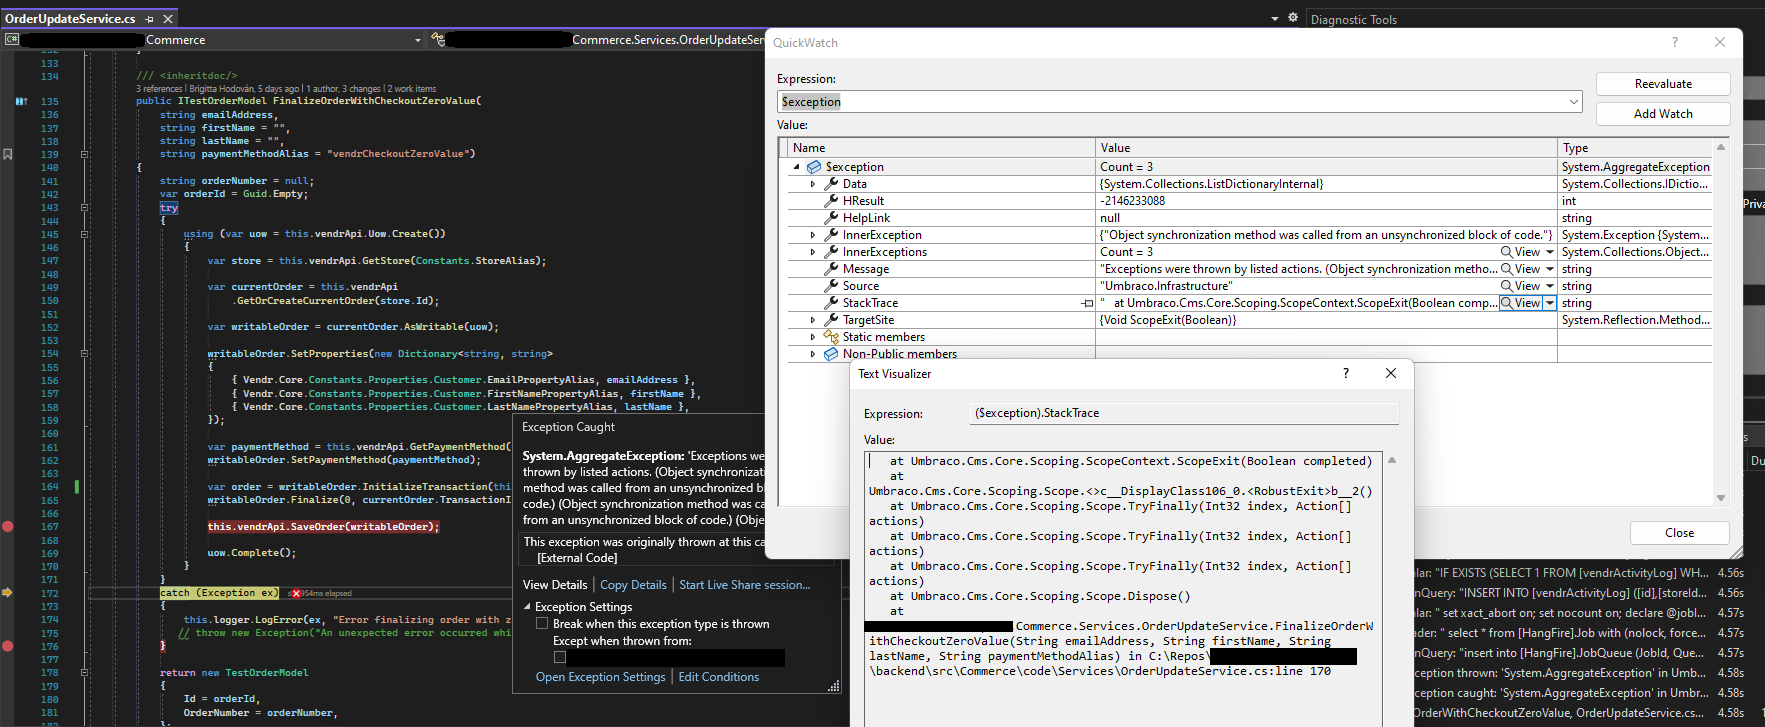Enable 'Break when this exception type is thrown'
Image resolution: width=1765 pixels, height=727 pixels.
coord(542,624)
